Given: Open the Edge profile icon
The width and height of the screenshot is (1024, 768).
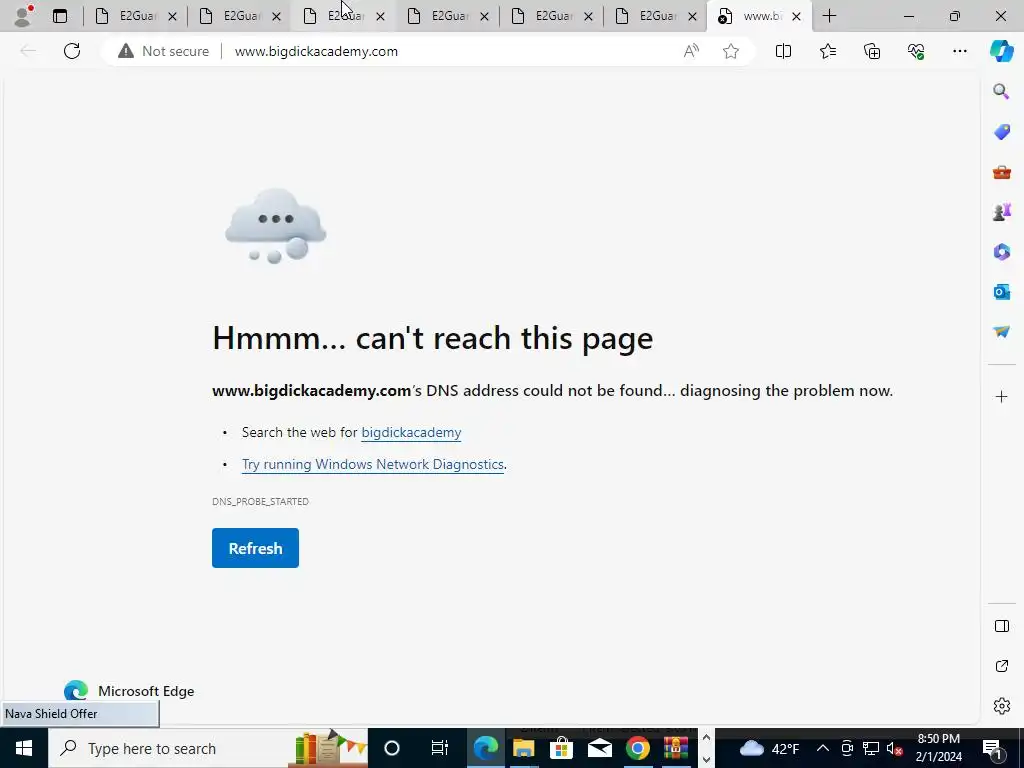Looking at the screenshot, I should click(x=23, y=16).
